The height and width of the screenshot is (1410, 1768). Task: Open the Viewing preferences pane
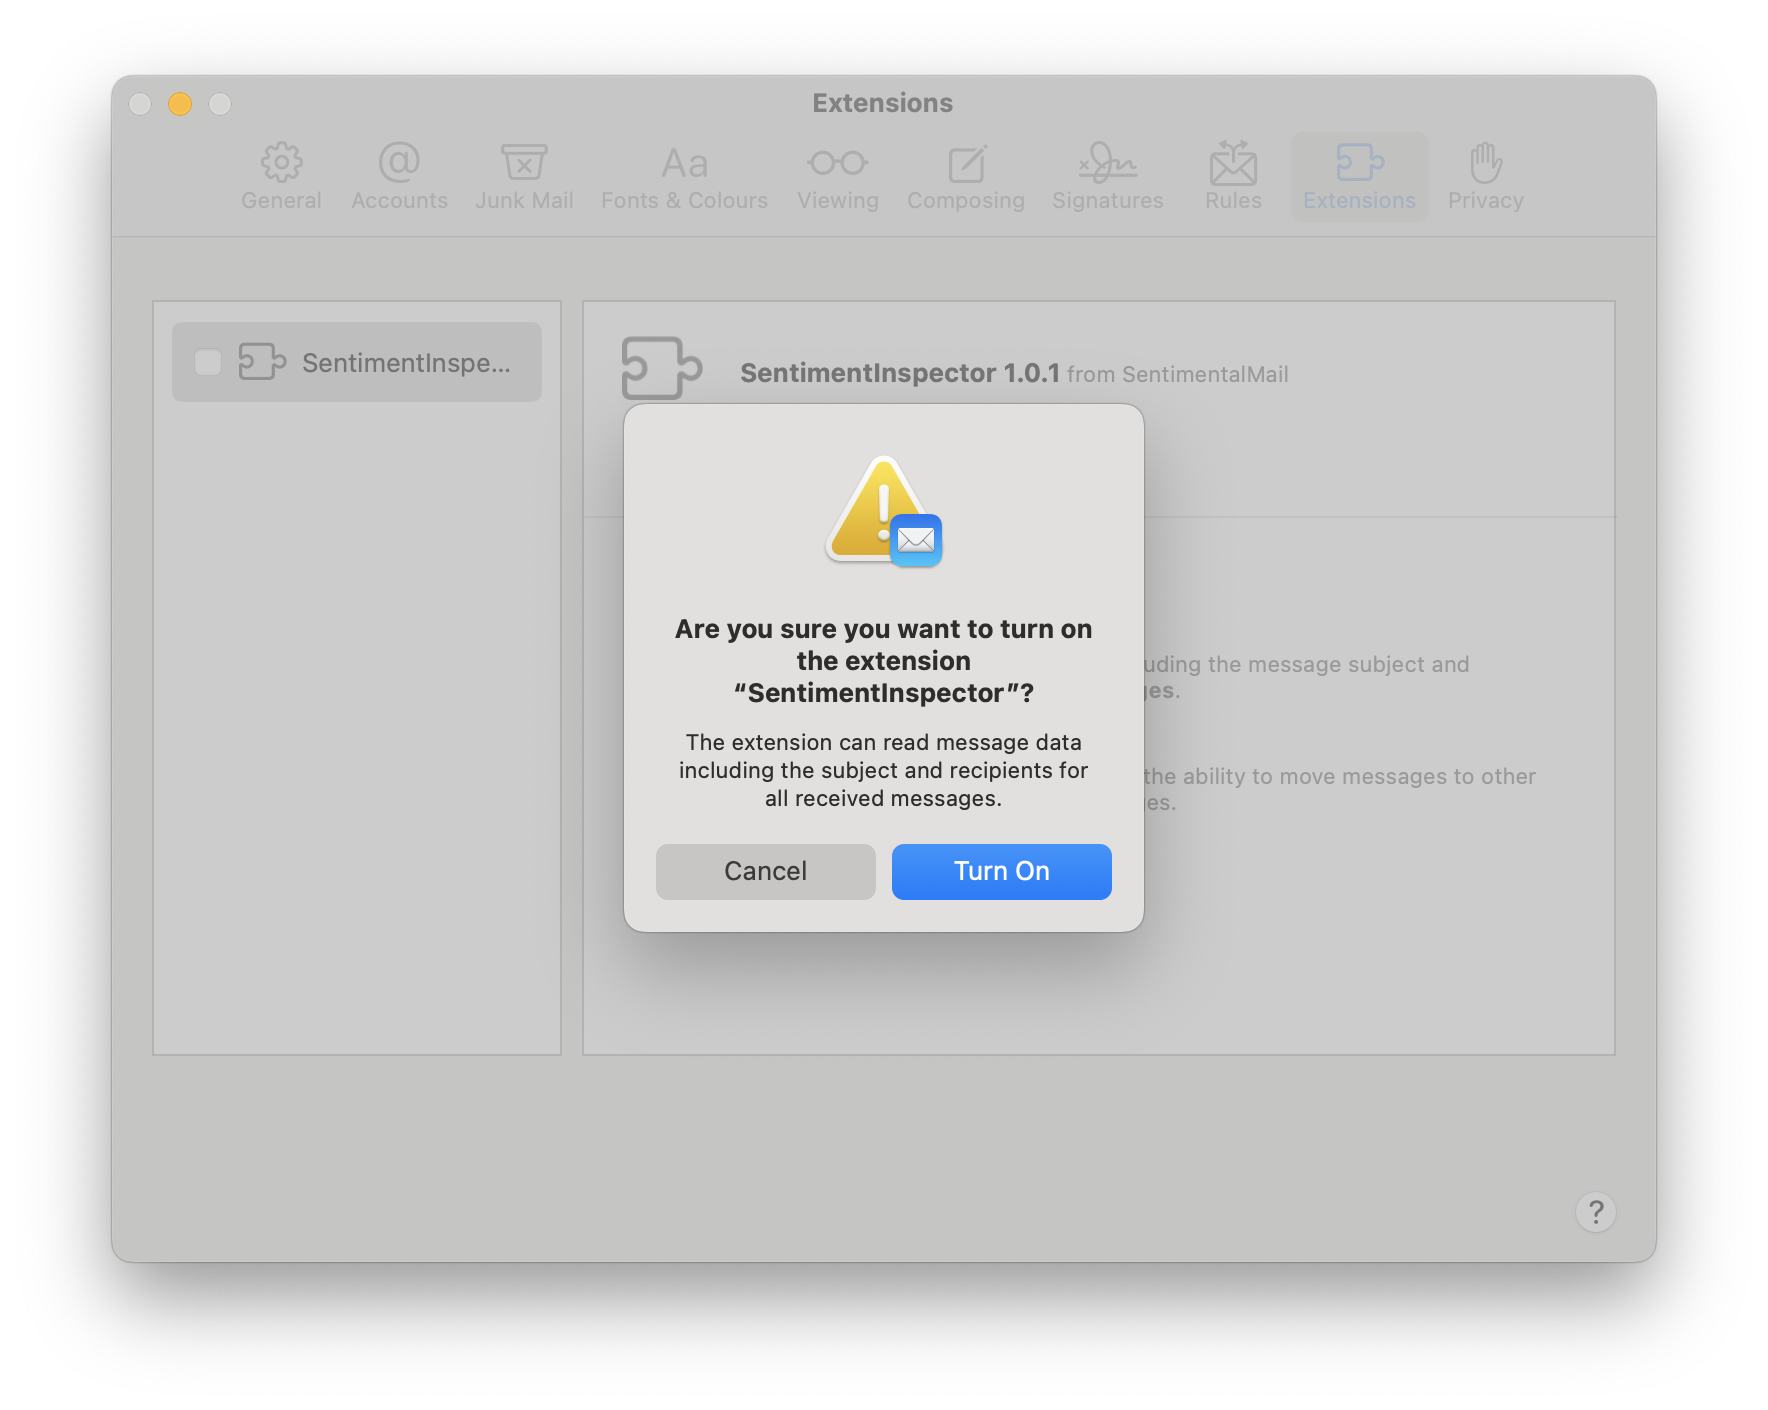[838, 177]
